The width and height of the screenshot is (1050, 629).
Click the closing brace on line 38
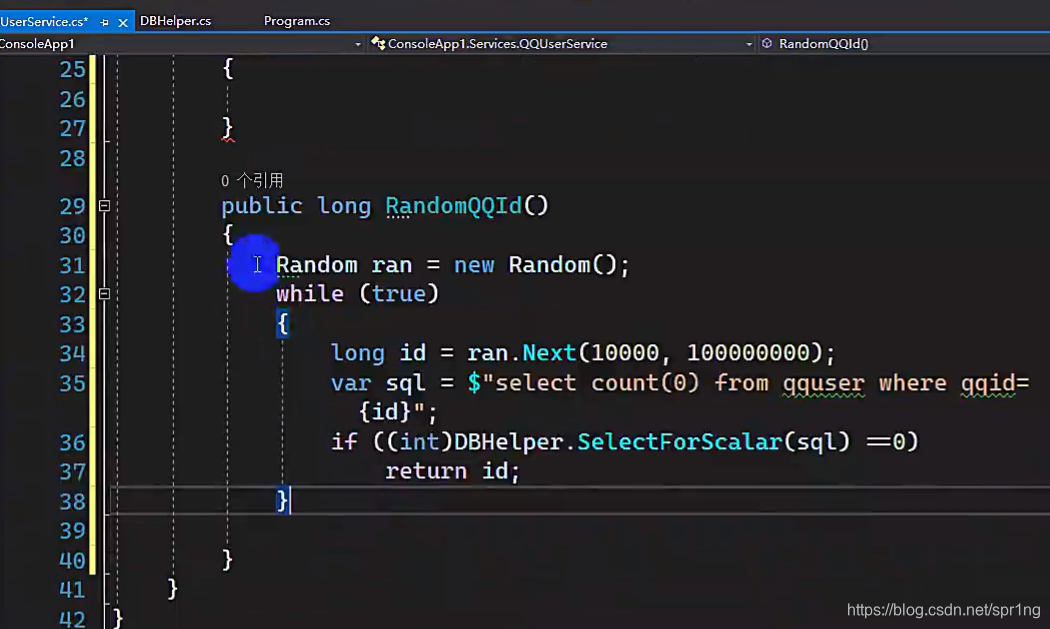click(x=283, y=501)
